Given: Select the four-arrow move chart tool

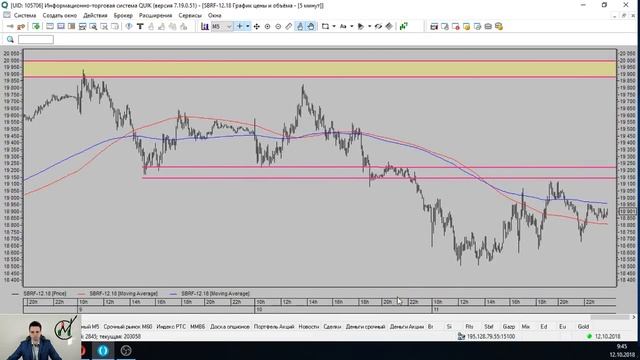Looking at the screenshot, I should coord(257,27).
